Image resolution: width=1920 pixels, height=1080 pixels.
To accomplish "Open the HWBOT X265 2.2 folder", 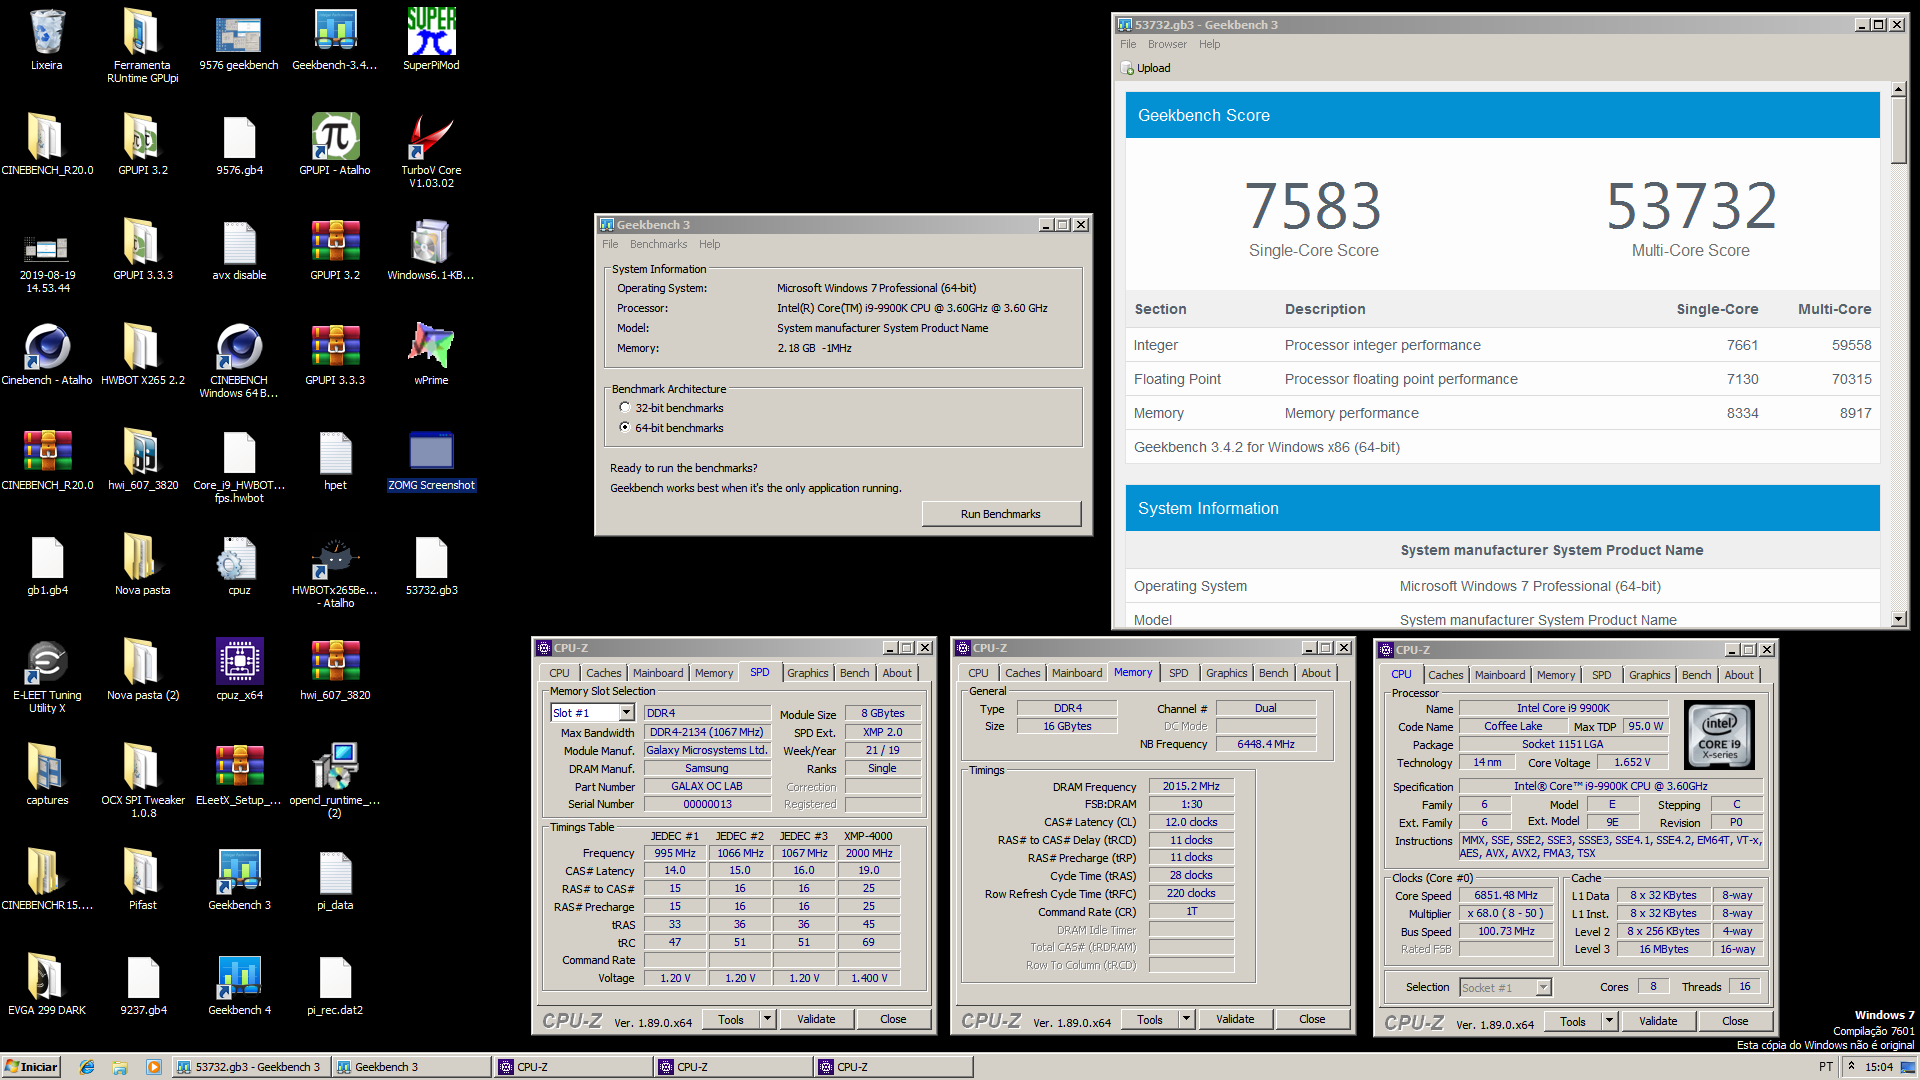I will click(x=143, y=355).
